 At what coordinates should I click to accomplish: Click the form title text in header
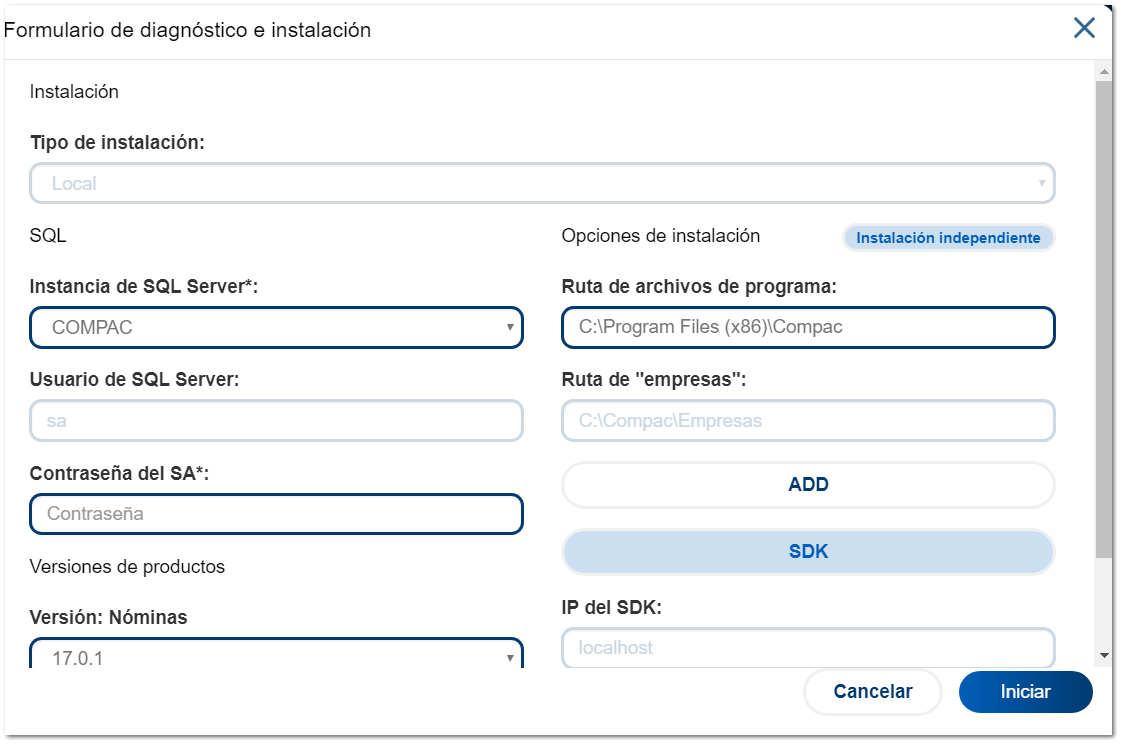[x=188, y=30]
